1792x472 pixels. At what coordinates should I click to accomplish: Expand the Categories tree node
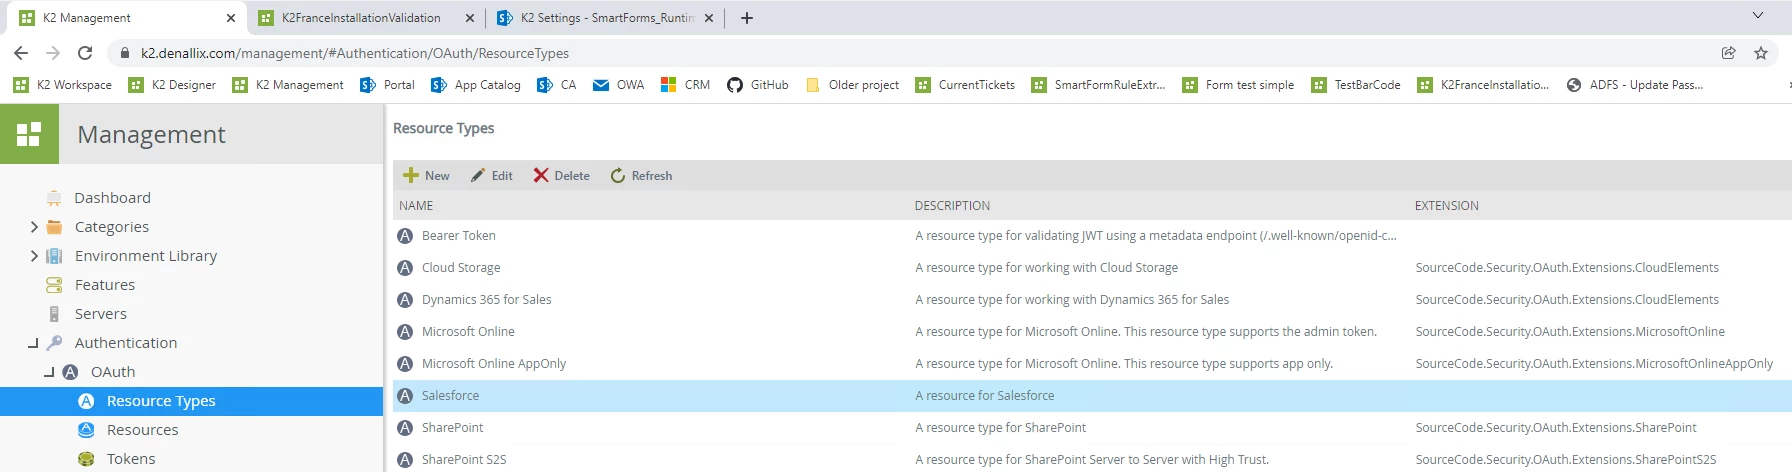pos(34,227)
